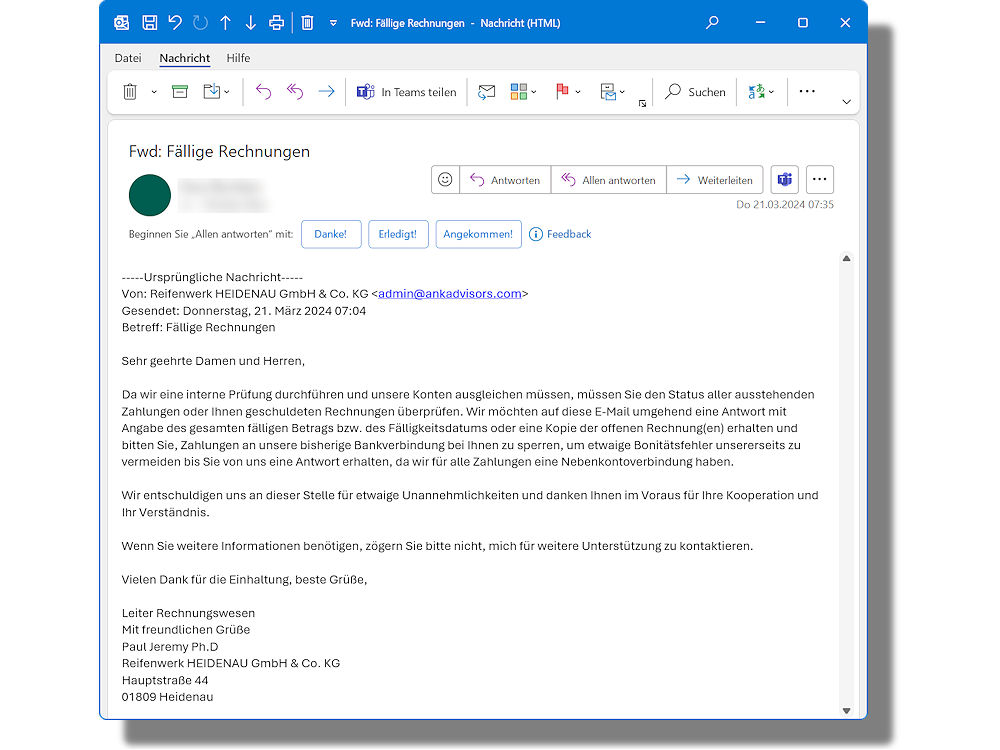This screenshot has width=1000, height=750.
Task: Click the signature name Paul Jeremy Ph.D
Action: point(170,647)
